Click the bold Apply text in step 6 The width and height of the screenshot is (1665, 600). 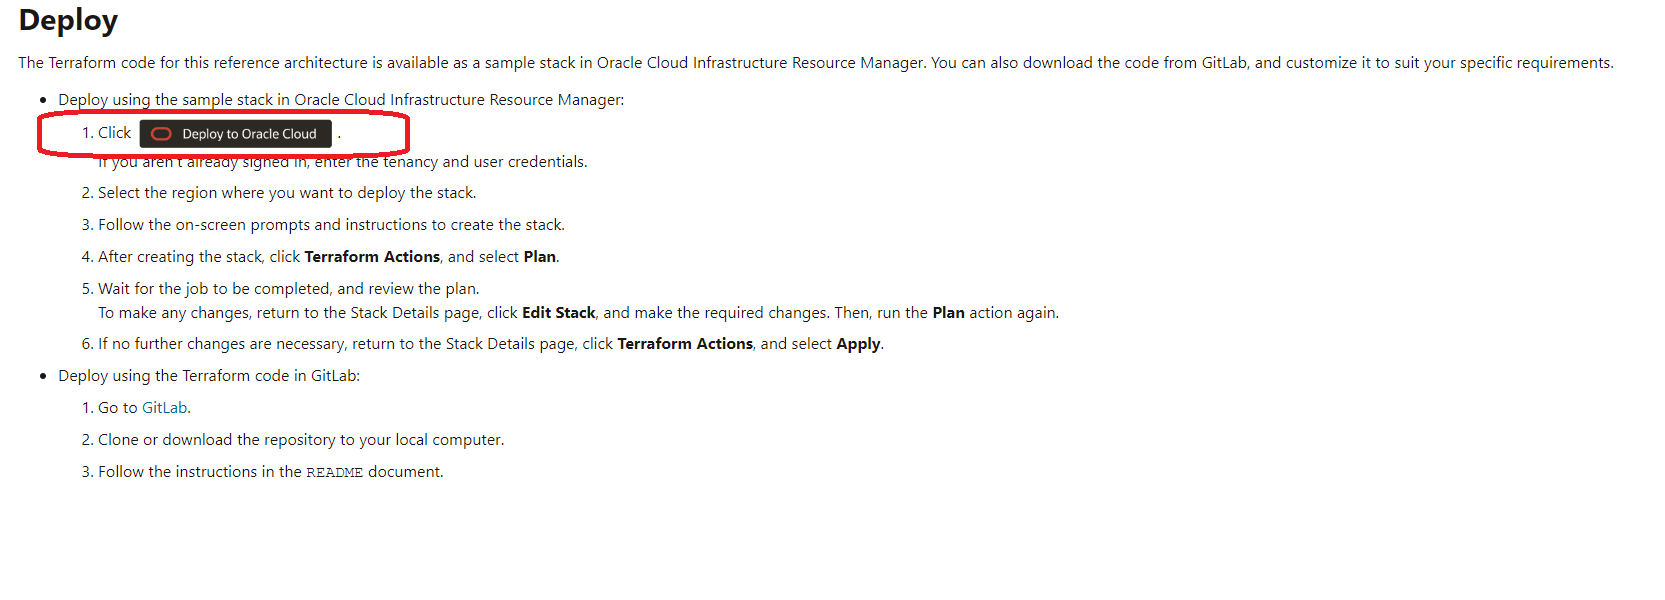pos(858,344)
